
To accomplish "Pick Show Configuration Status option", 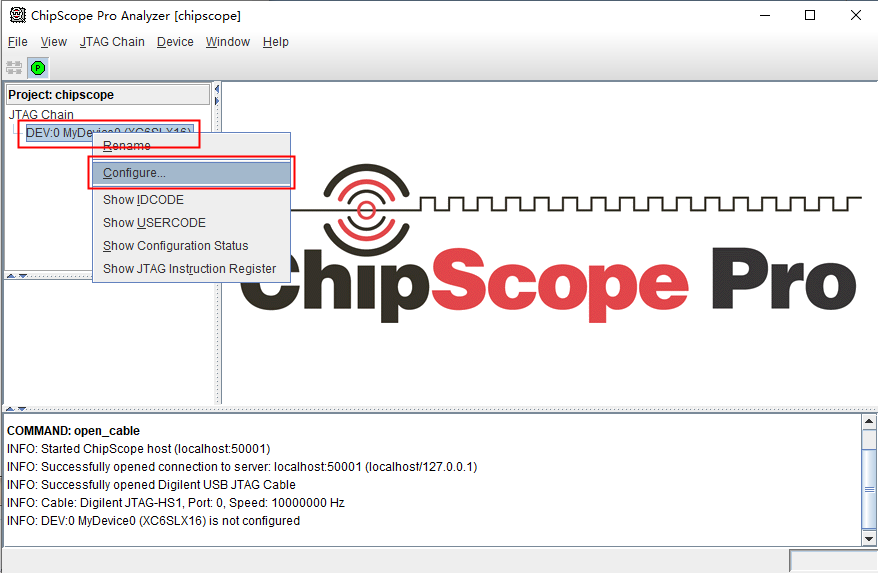I will 175,246.
